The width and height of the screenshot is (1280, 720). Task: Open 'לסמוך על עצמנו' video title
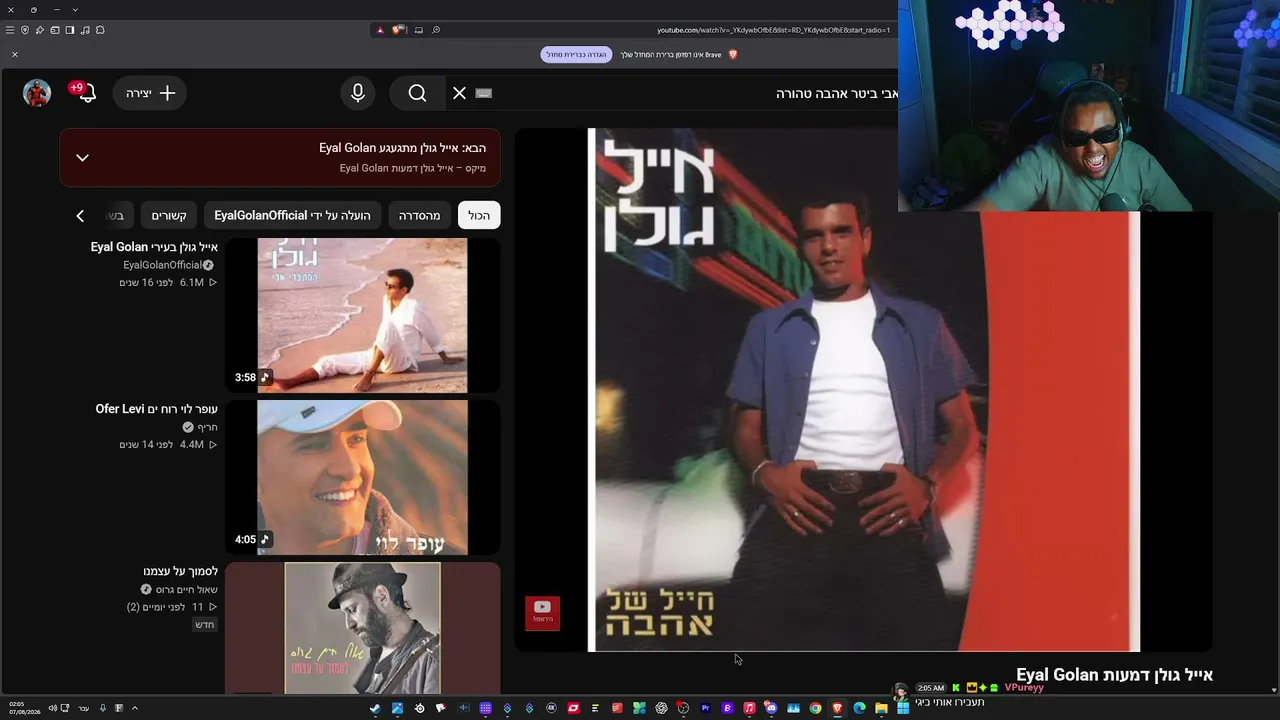click(180, 571)
